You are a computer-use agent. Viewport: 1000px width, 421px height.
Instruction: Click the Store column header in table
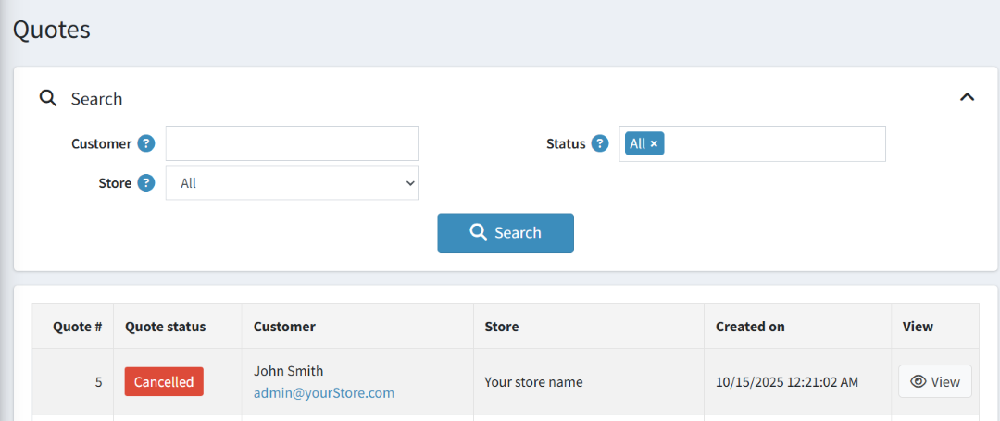point(502,327)
